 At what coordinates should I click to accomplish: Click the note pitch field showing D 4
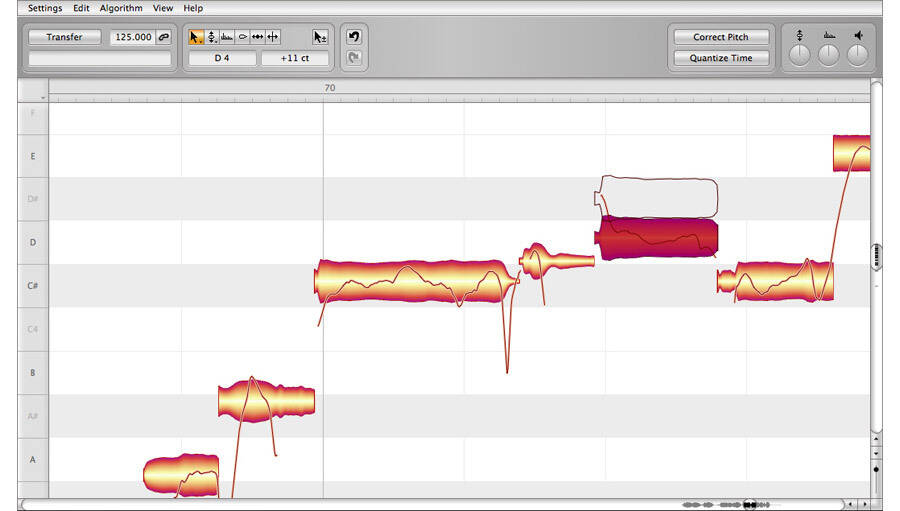(x=222, y=58)
